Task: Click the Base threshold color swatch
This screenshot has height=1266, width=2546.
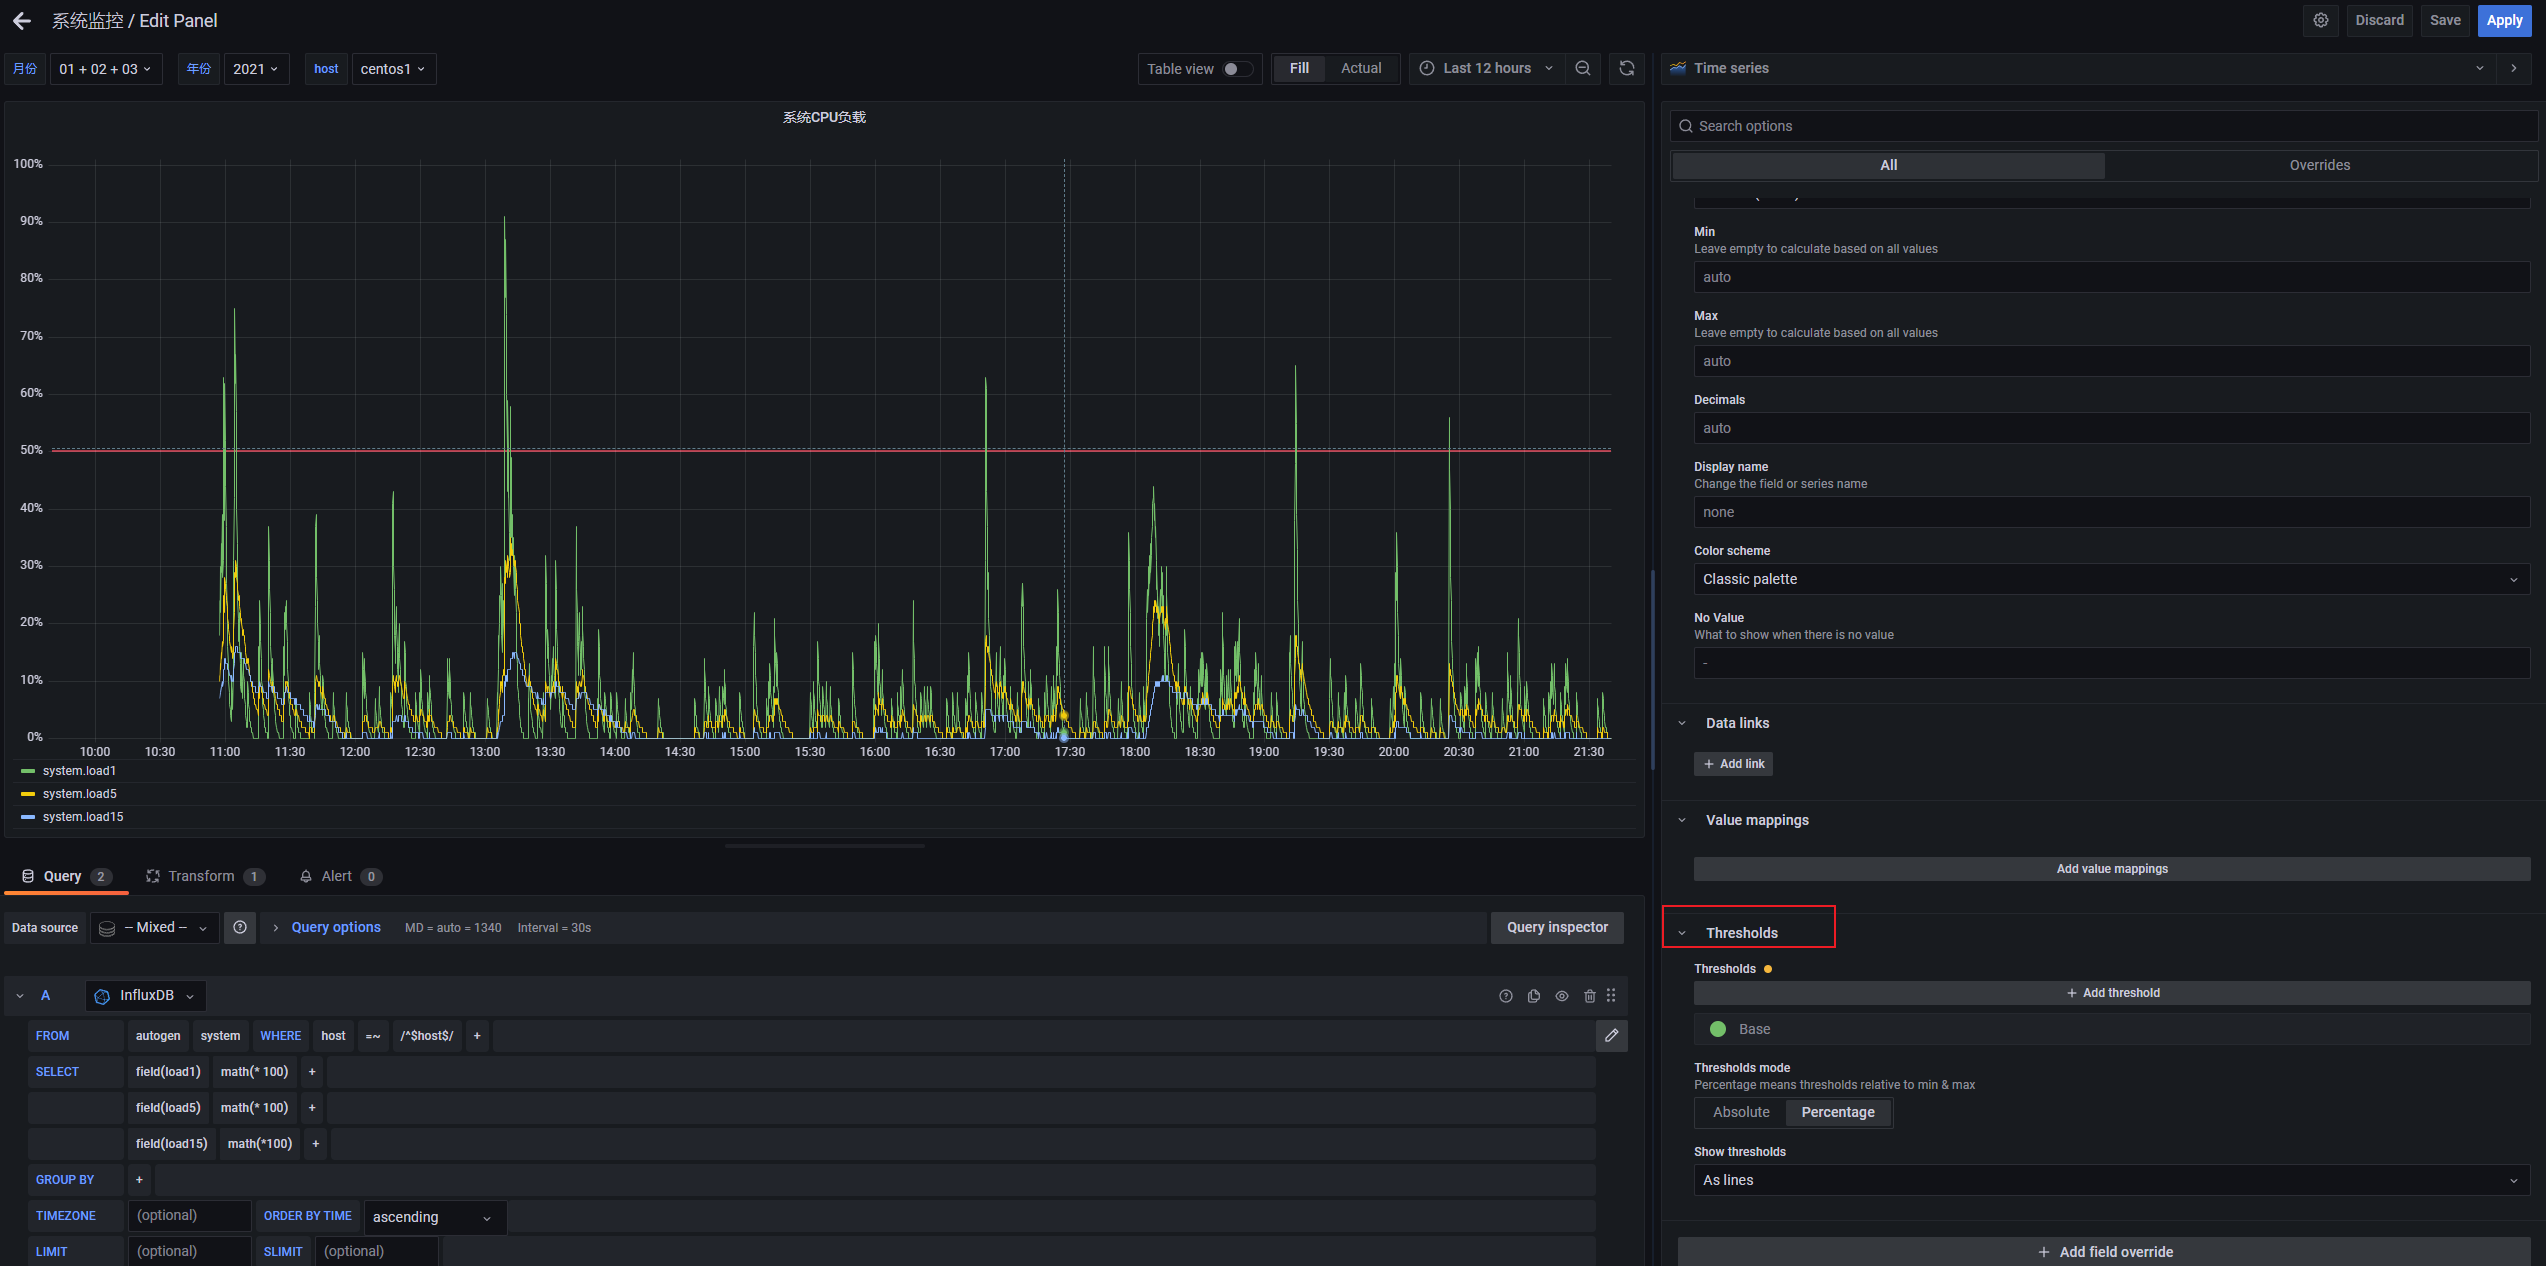Action: point(1718,1029)
